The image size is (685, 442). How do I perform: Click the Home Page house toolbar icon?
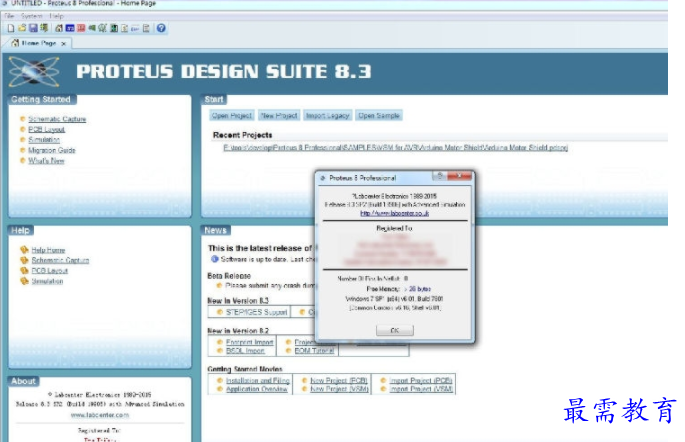click(58, 28)
